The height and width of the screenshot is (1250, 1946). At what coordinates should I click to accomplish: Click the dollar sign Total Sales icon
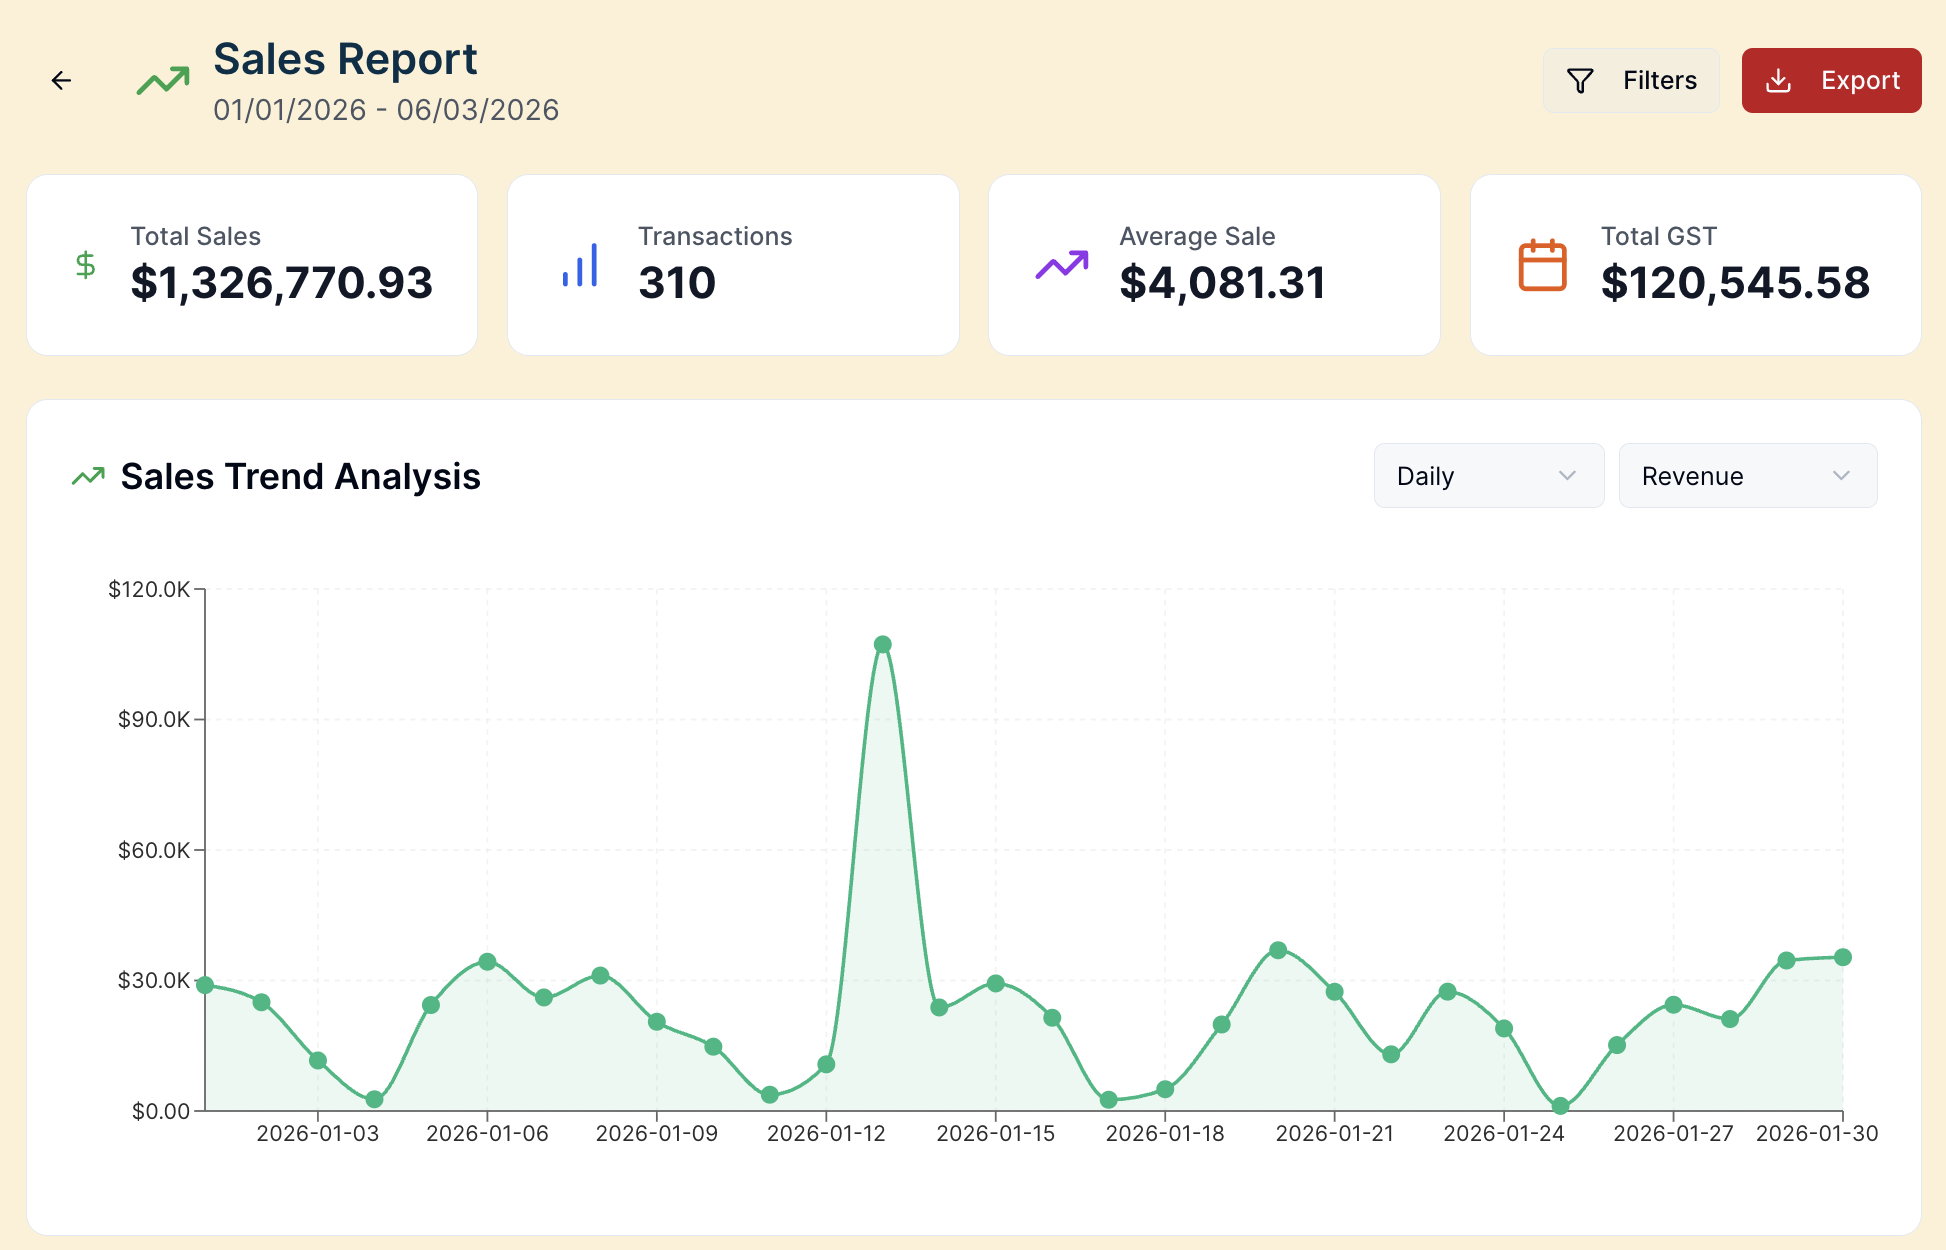86,265
